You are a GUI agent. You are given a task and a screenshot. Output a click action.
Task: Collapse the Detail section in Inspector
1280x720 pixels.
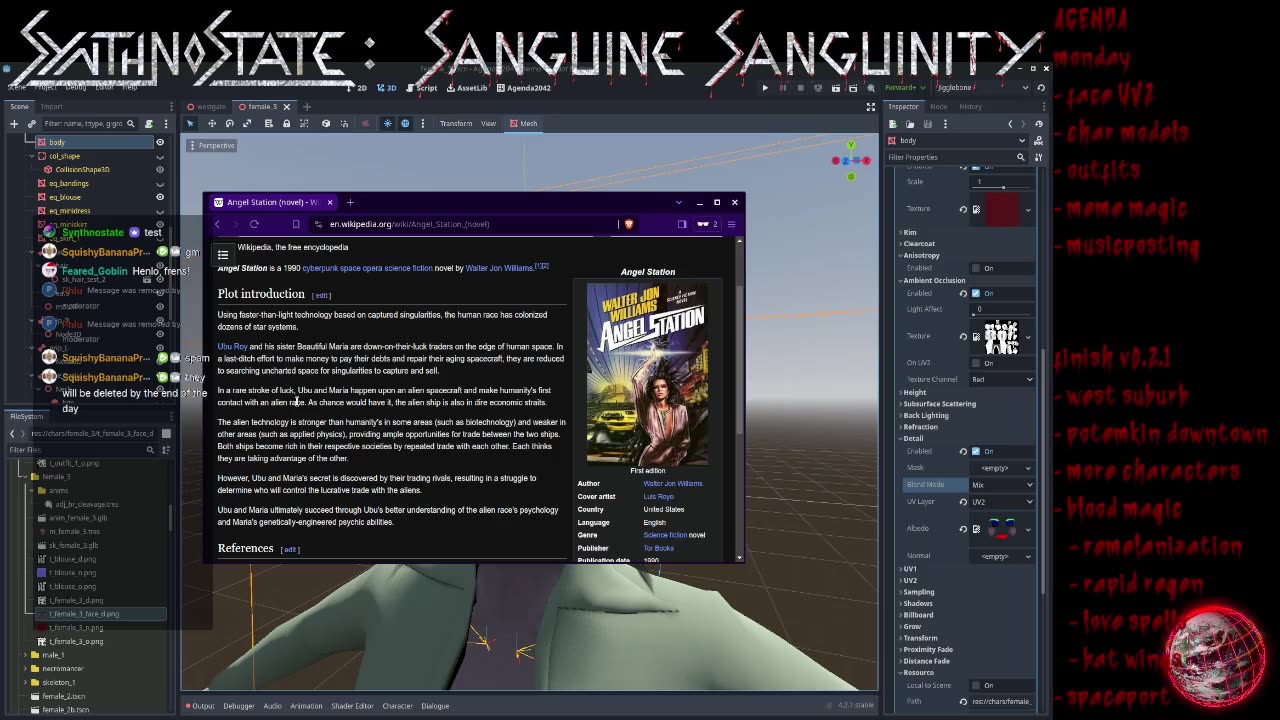pos(912,438)
